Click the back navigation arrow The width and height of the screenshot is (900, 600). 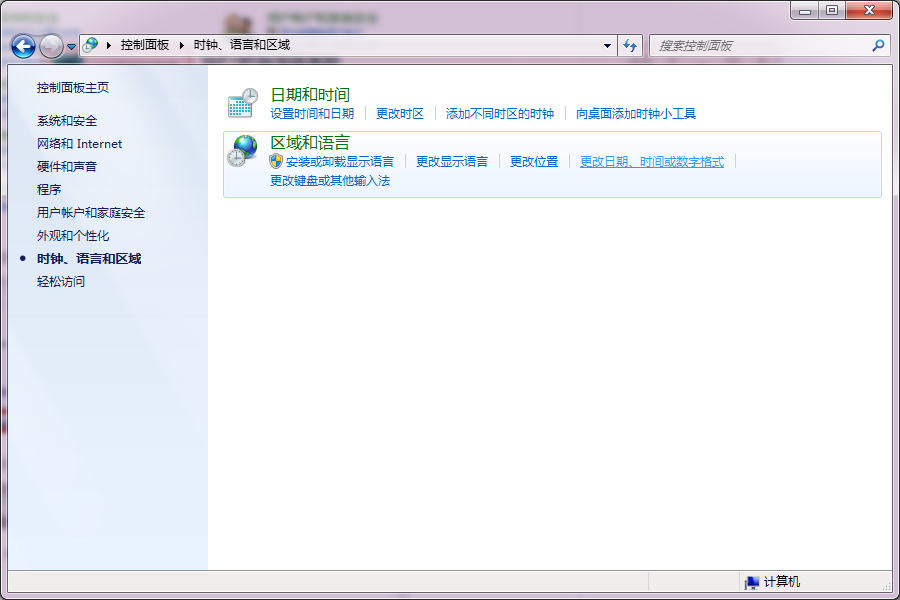pyautogui.click(x=22, y=45)
